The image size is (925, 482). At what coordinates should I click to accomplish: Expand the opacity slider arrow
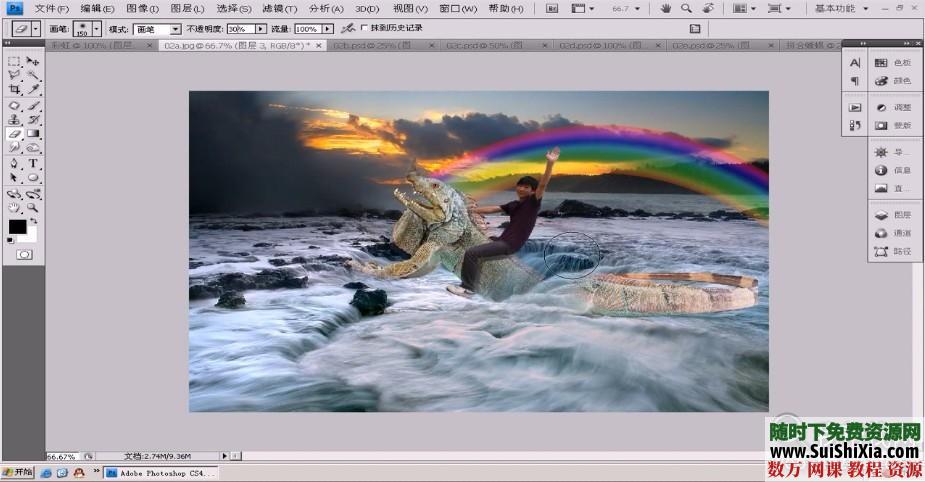click(259, 30)
